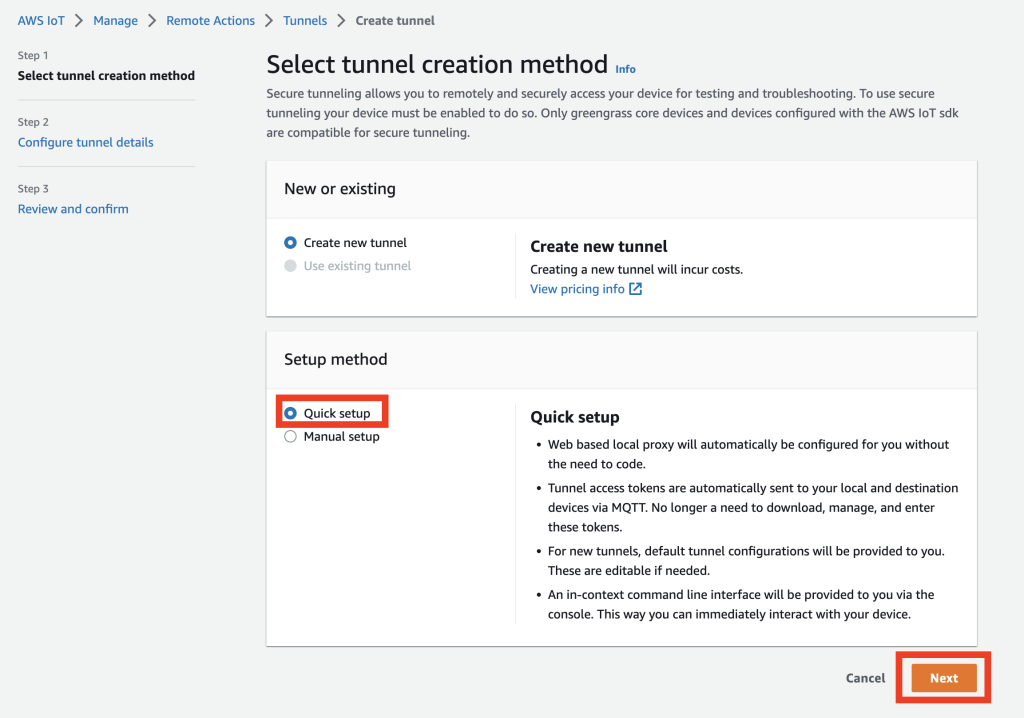Select the Create new tunnel radio button
This screenshot has width=1024, height=718.
290,243
